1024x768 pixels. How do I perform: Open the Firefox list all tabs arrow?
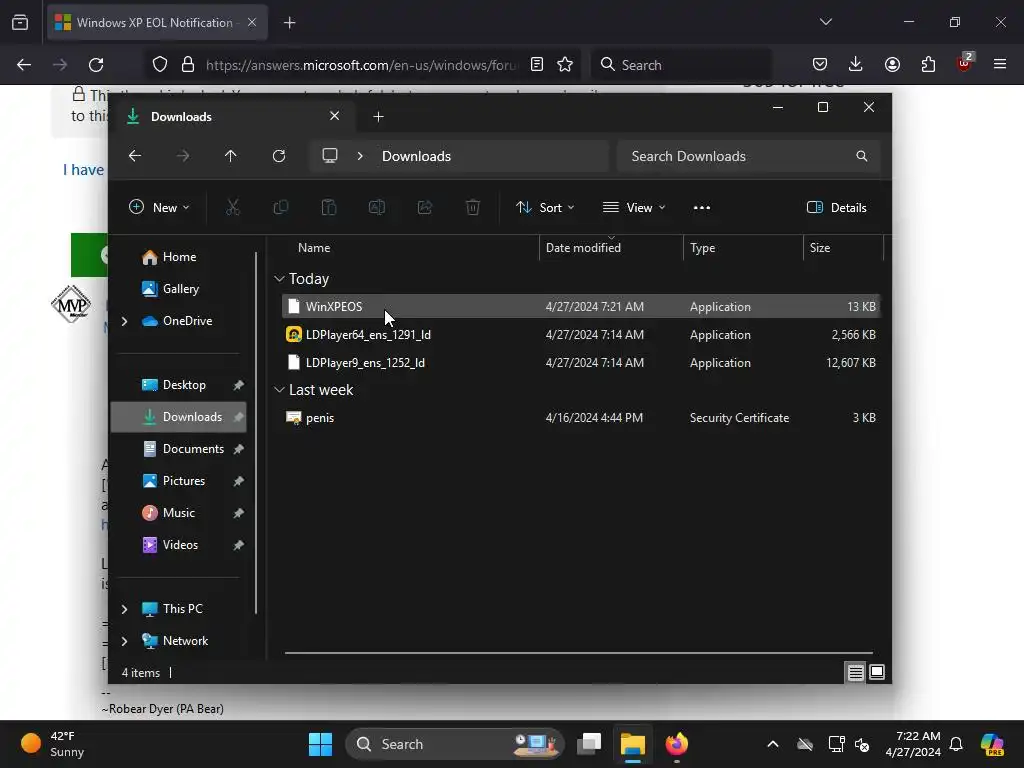825,22
